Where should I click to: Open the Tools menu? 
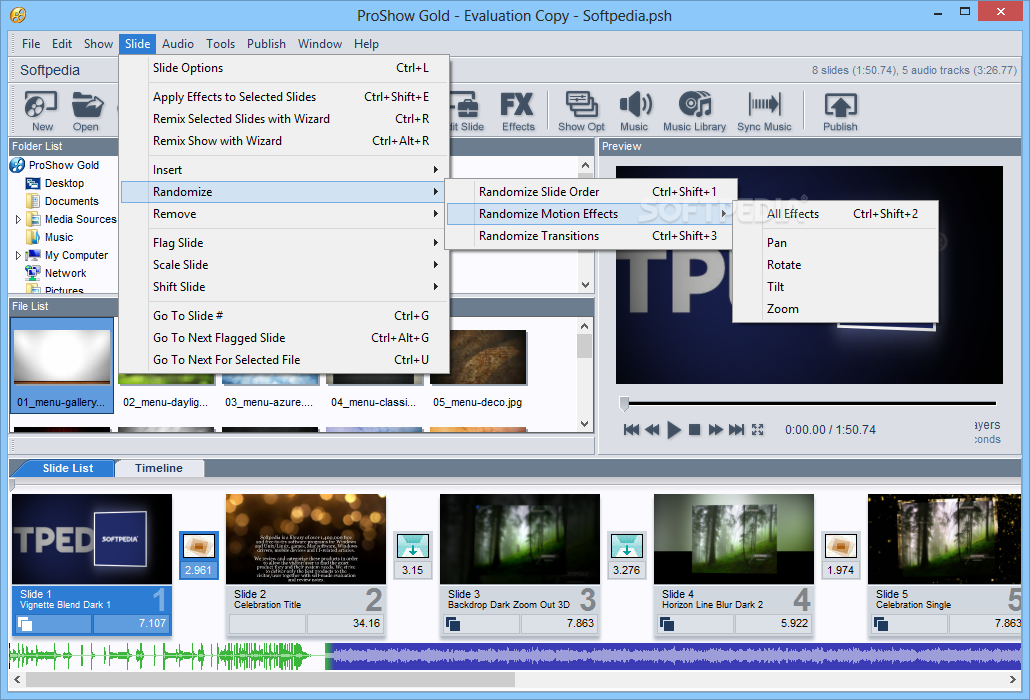click(x=220, y=44)
